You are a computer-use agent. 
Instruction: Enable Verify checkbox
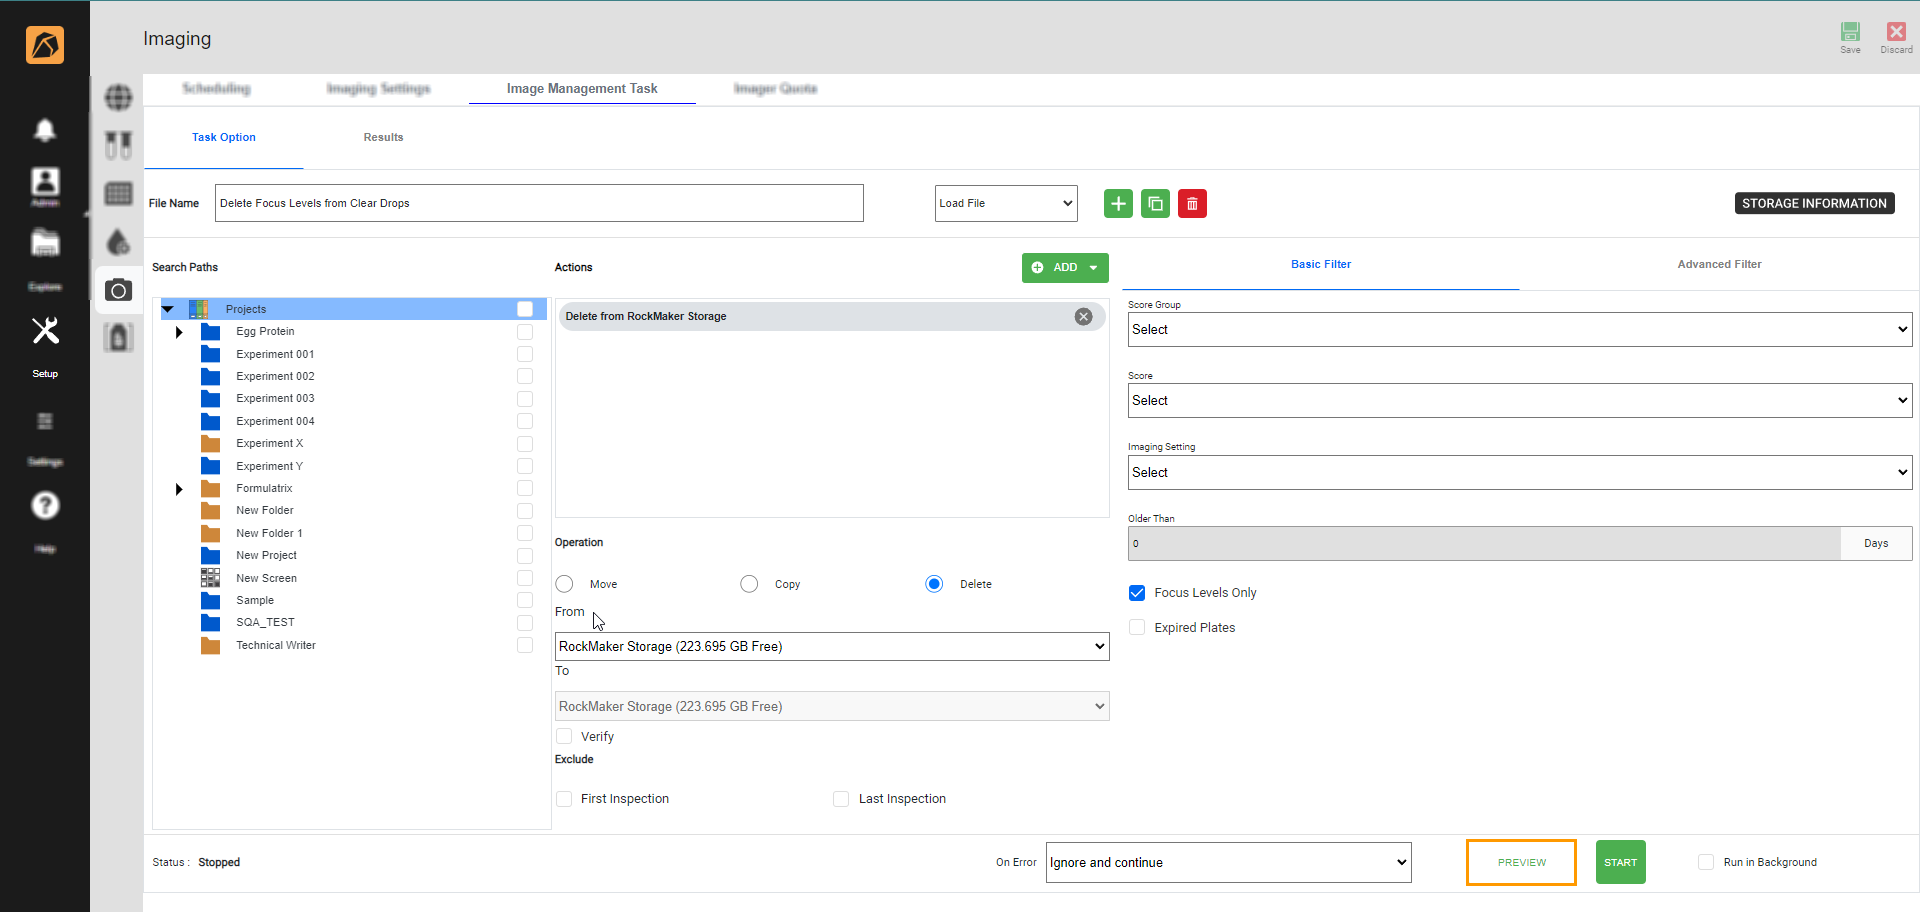pyautogui.click(x=564, y=736)
